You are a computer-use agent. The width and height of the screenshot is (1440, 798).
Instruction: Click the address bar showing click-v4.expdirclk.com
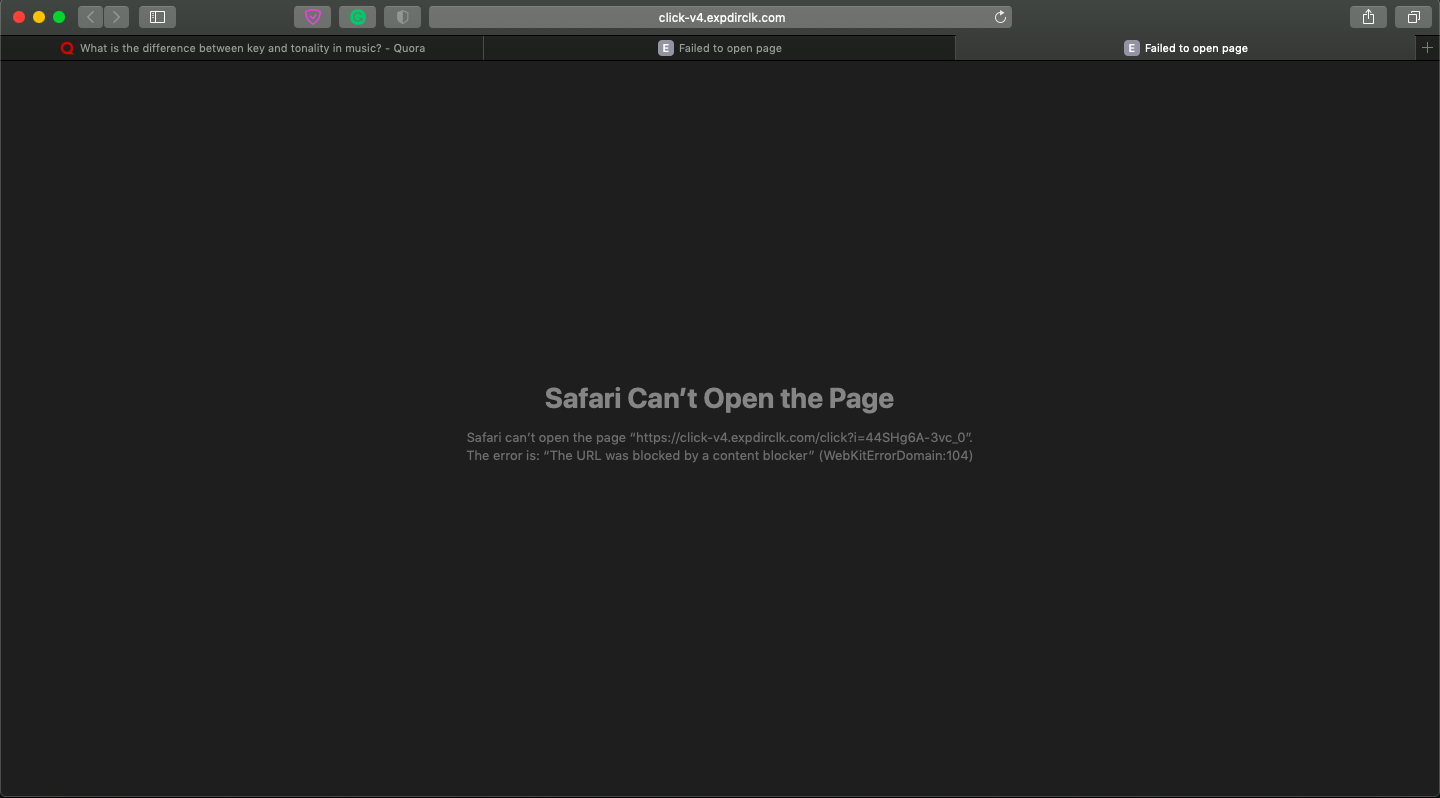click(718, 17)
